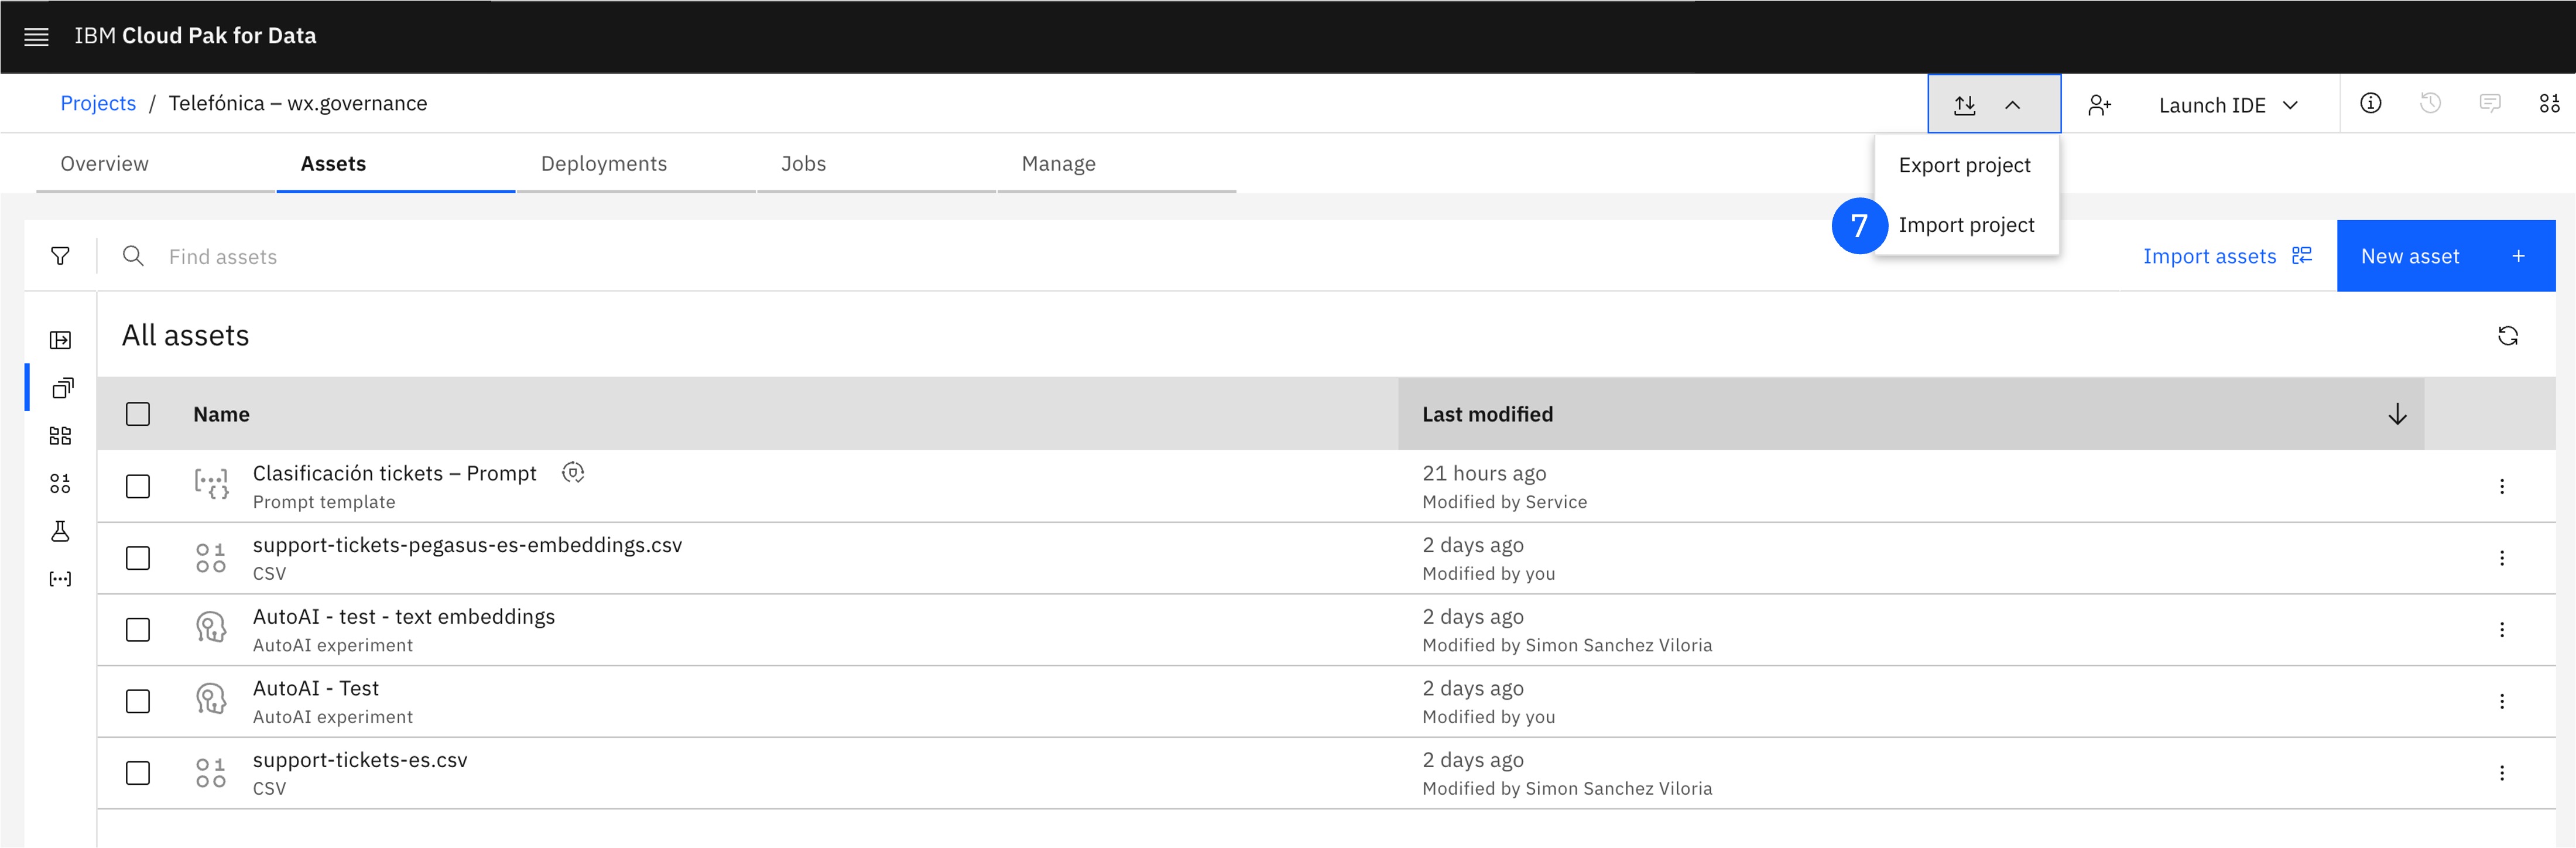The image size is (2576, 848).
Task: Select sidebar prompt templates bracket icon
Action: pyautogui.click(x=60, y=579)
